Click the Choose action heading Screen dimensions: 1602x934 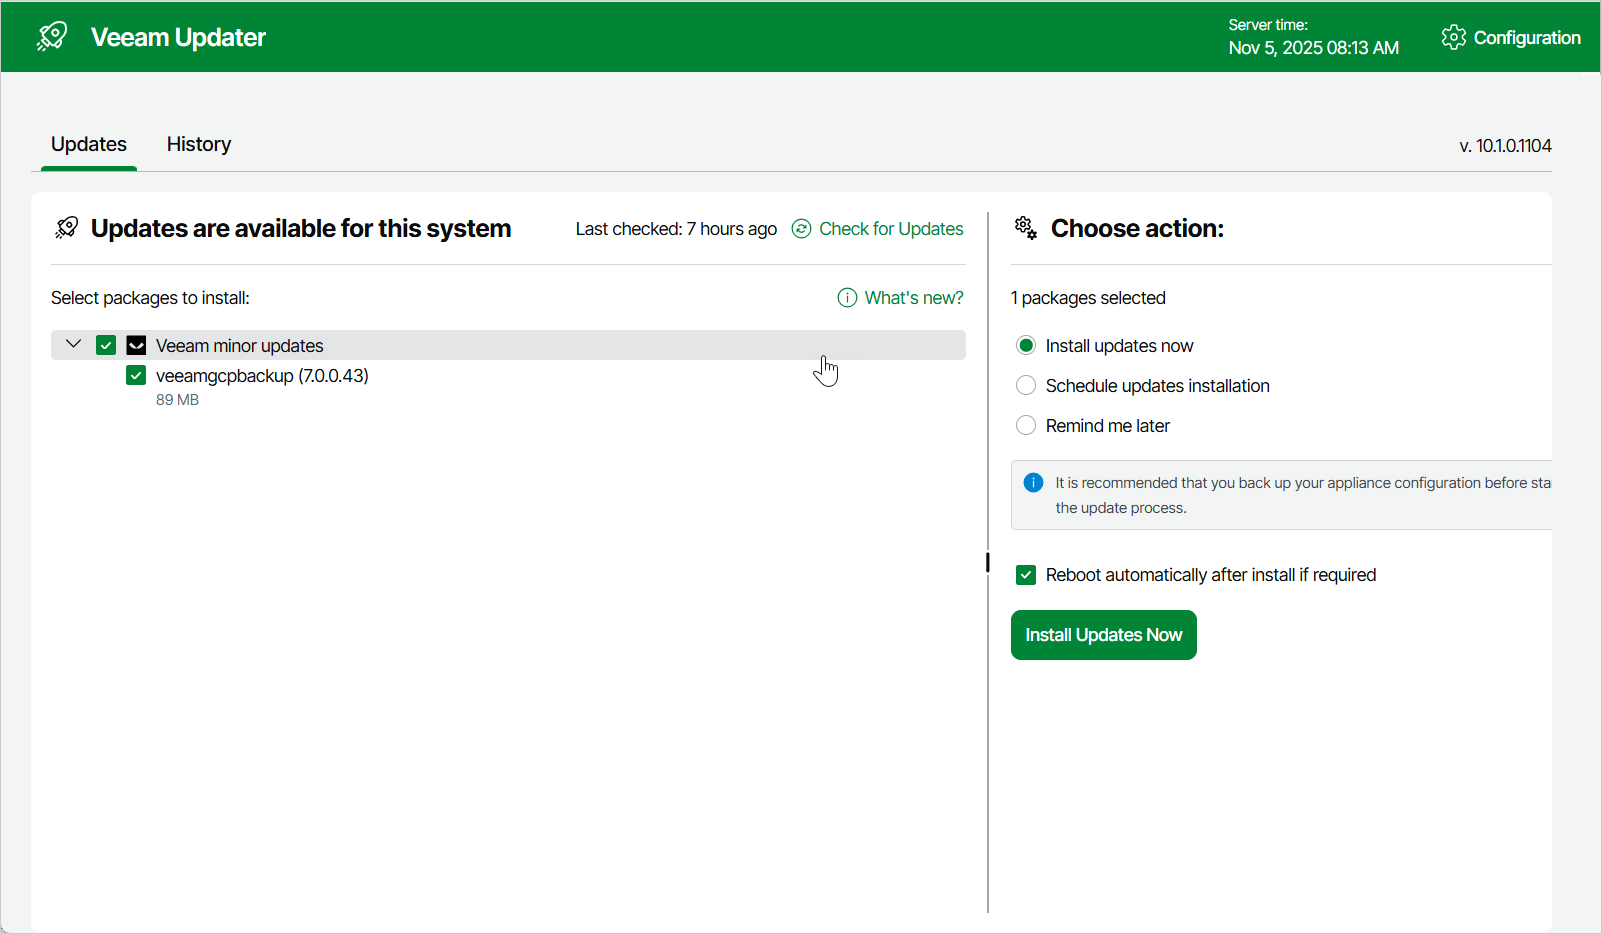coord(1137,228)
